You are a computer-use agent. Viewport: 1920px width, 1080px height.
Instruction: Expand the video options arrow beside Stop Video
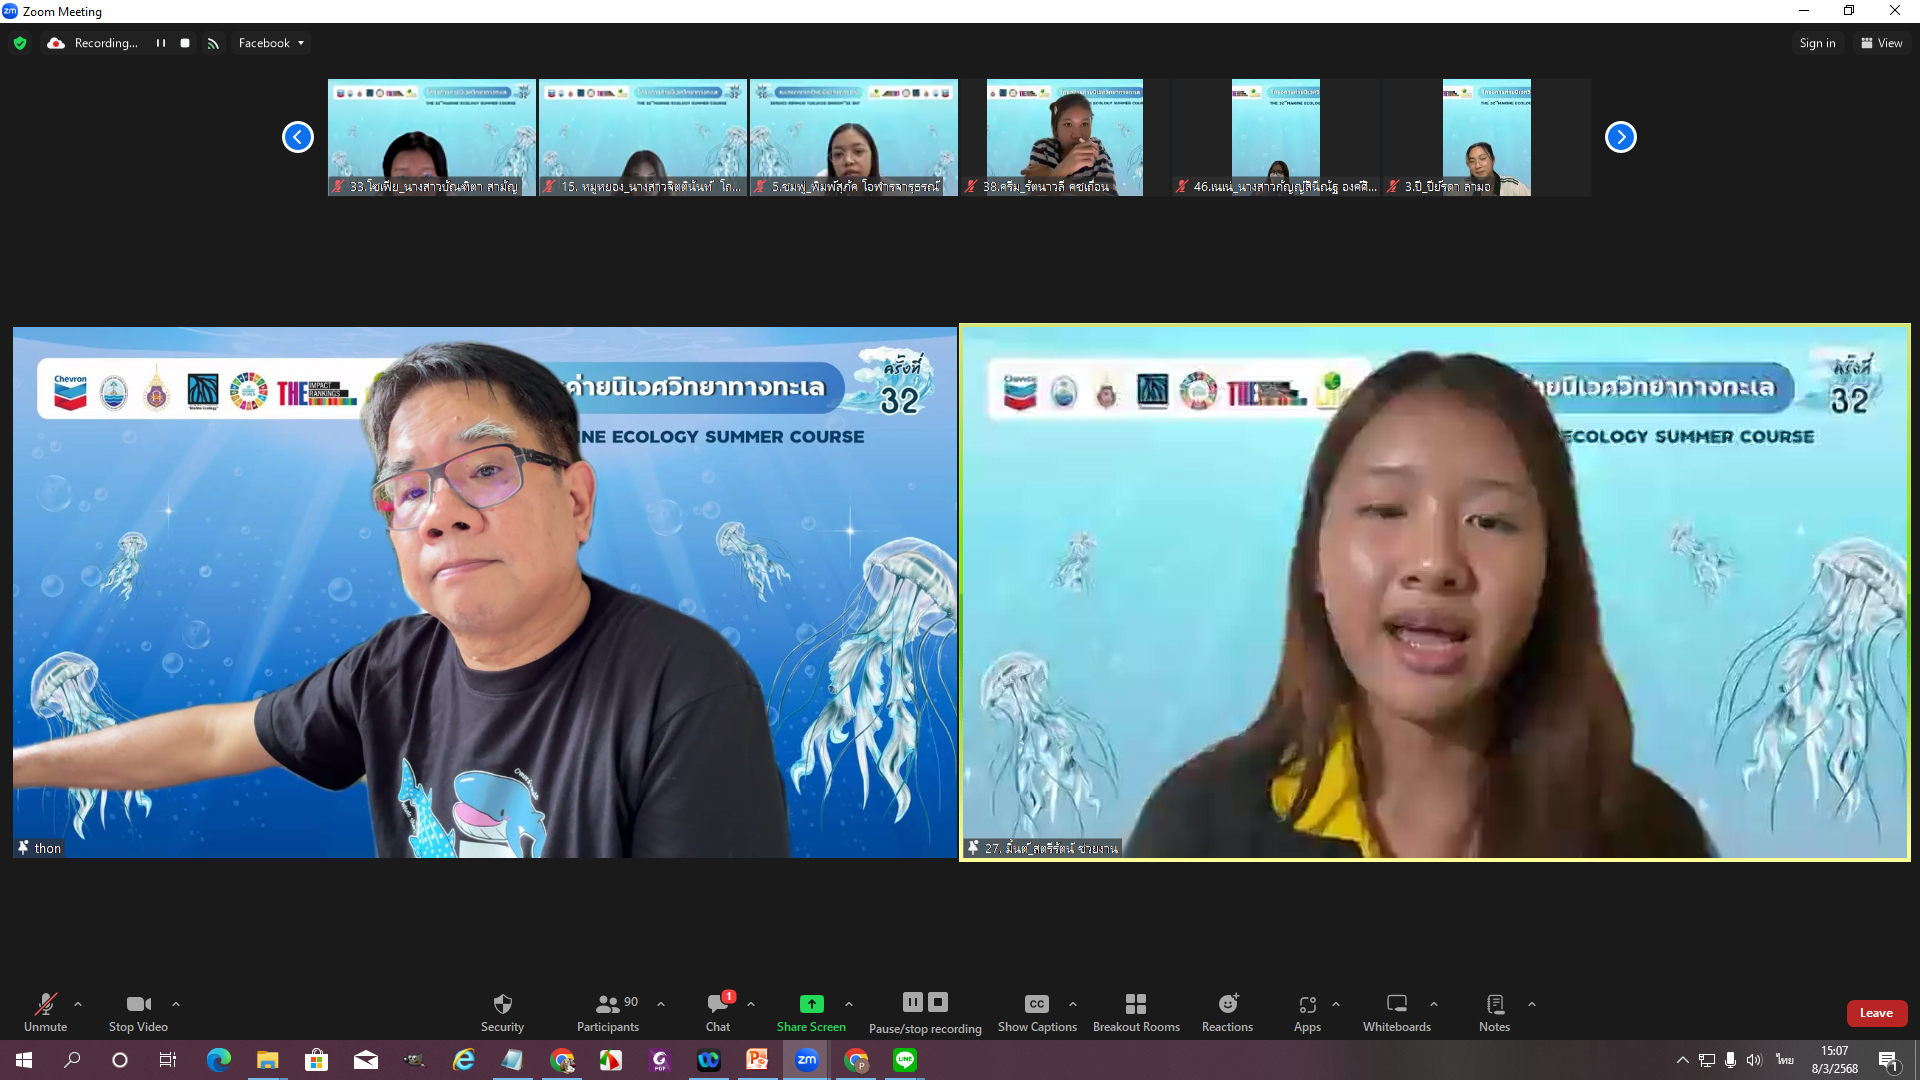tap(176, 1004)
